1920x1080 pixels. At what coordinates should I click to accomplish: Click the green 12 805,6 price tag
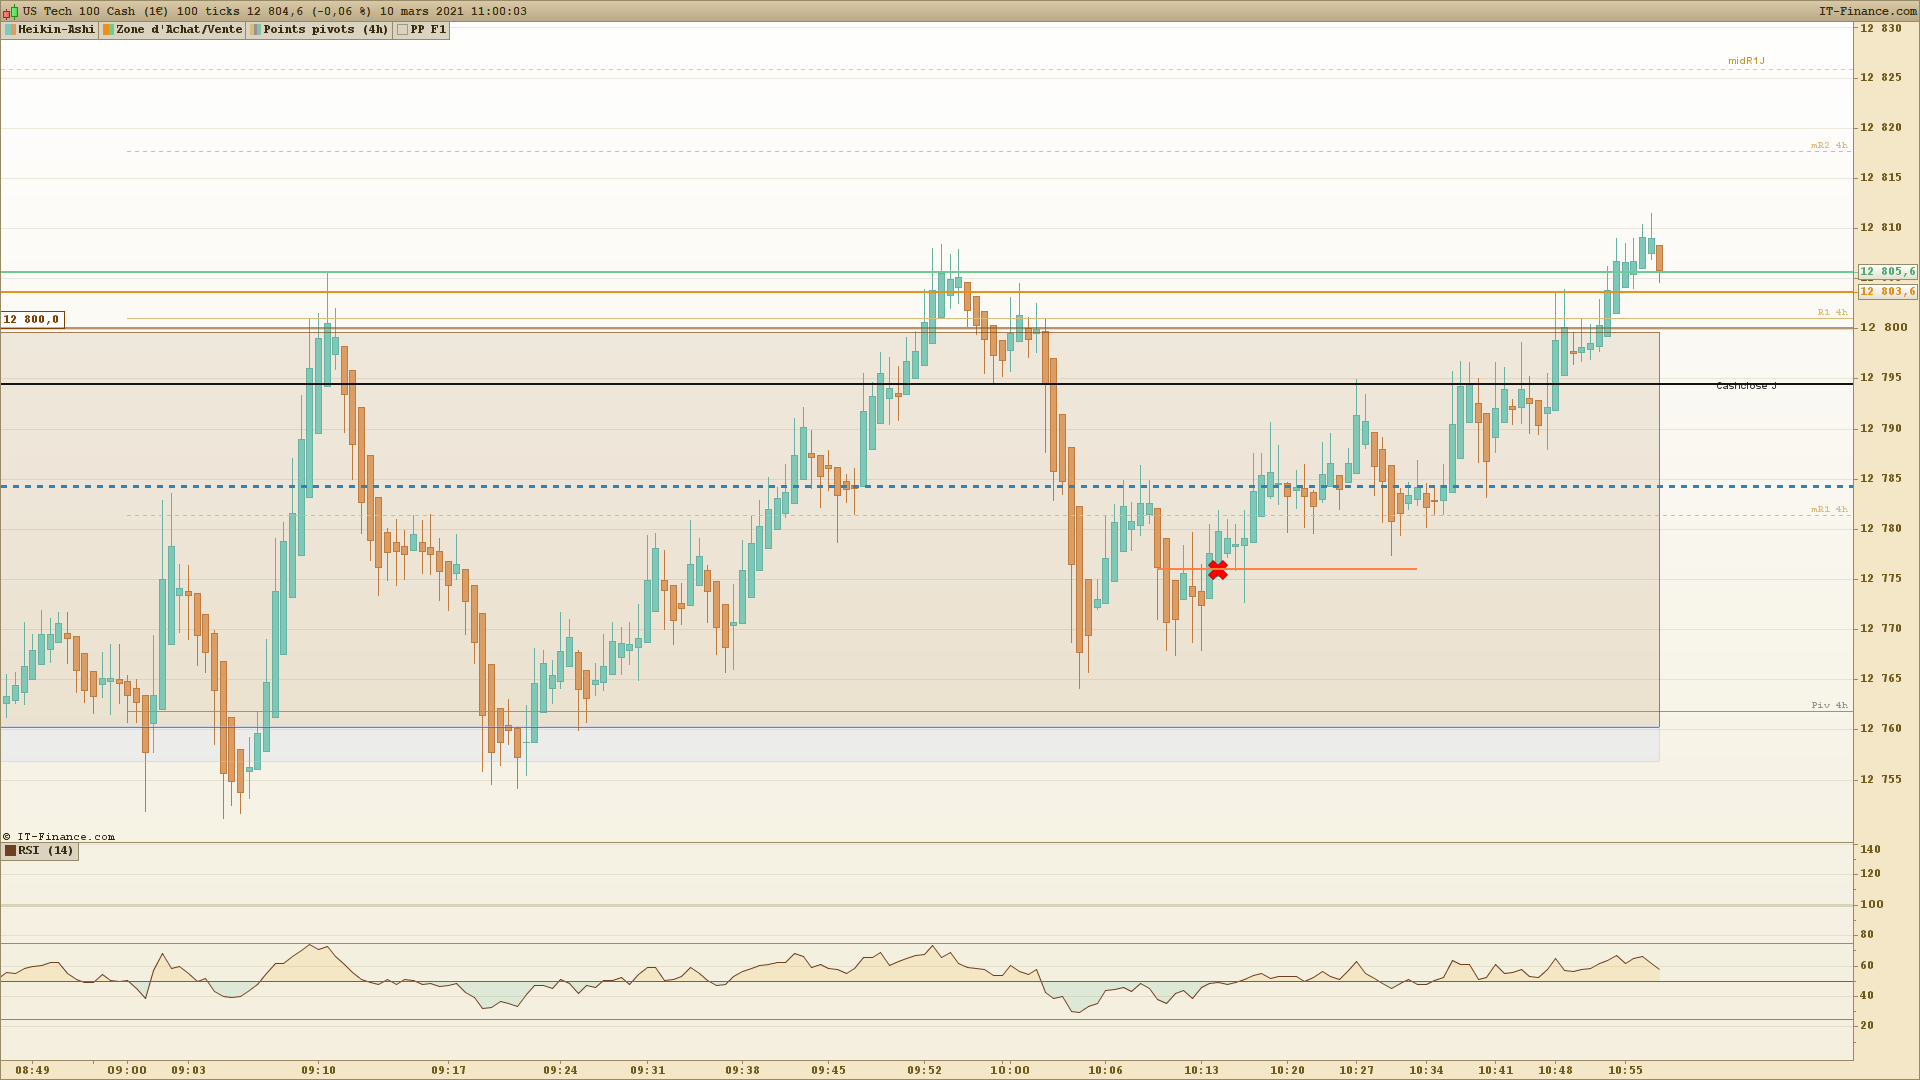(1887, 272)
